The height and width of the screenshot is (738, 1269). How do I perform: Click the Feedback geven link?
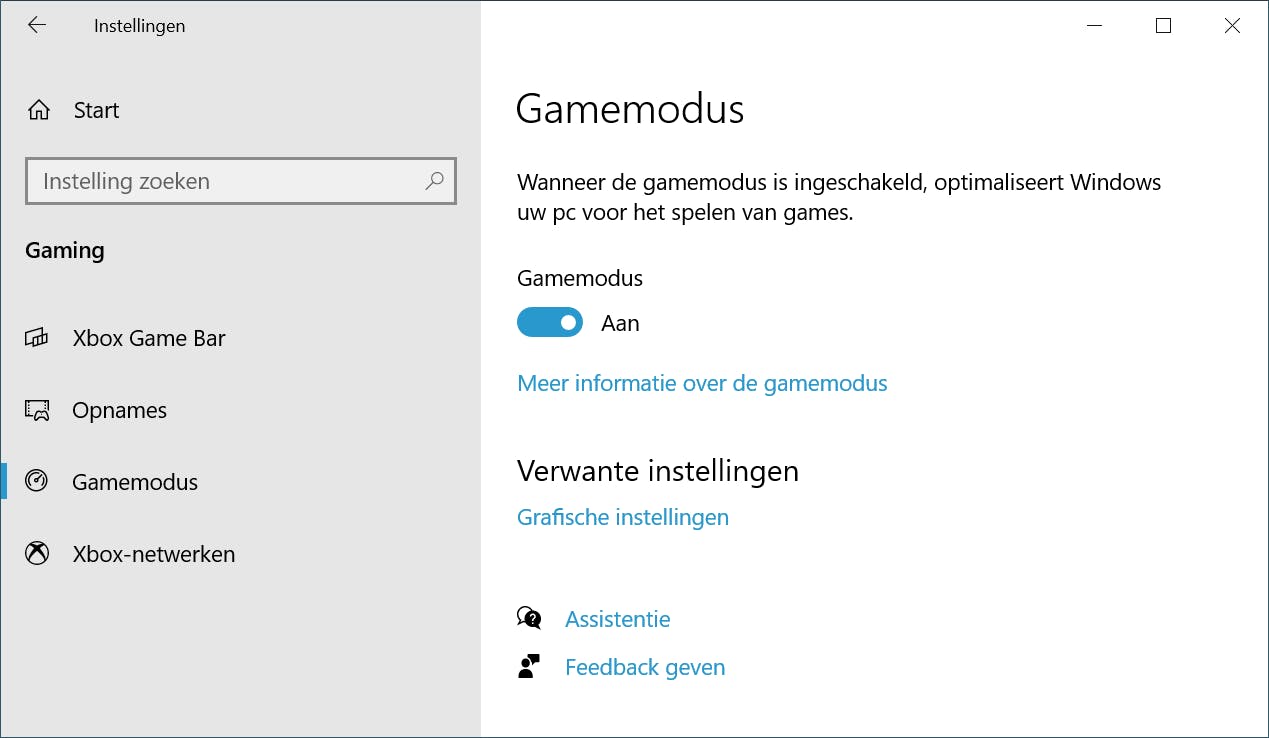click(645, 666)
